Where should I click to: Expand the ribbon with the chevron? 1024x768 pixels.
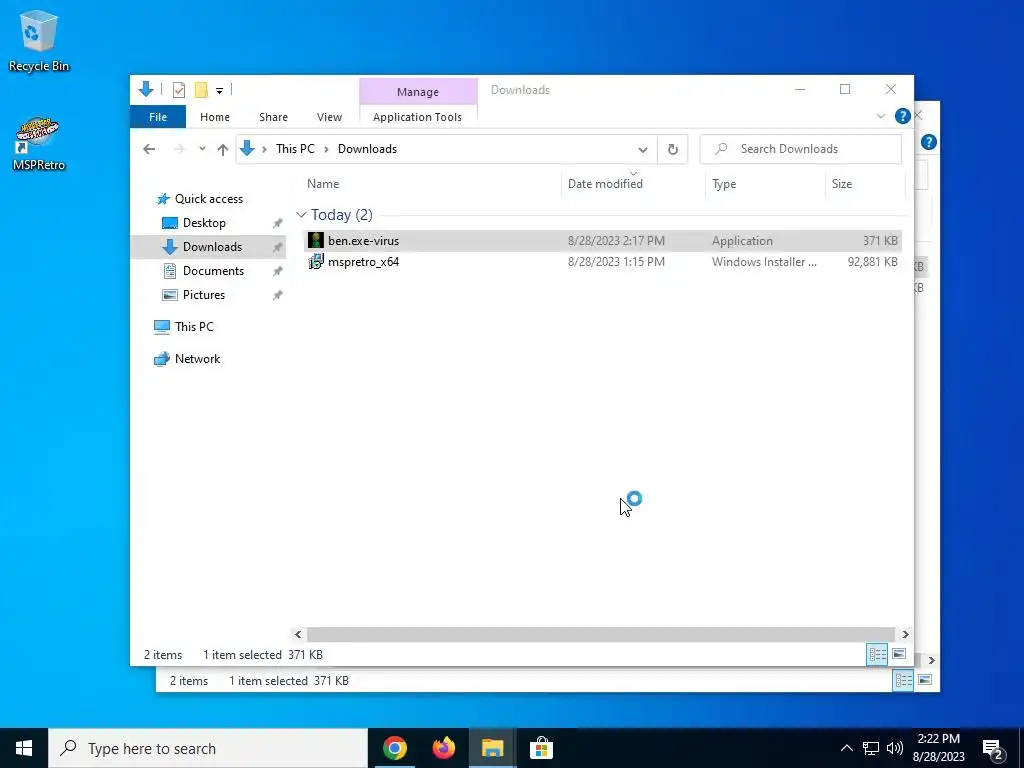880,116
